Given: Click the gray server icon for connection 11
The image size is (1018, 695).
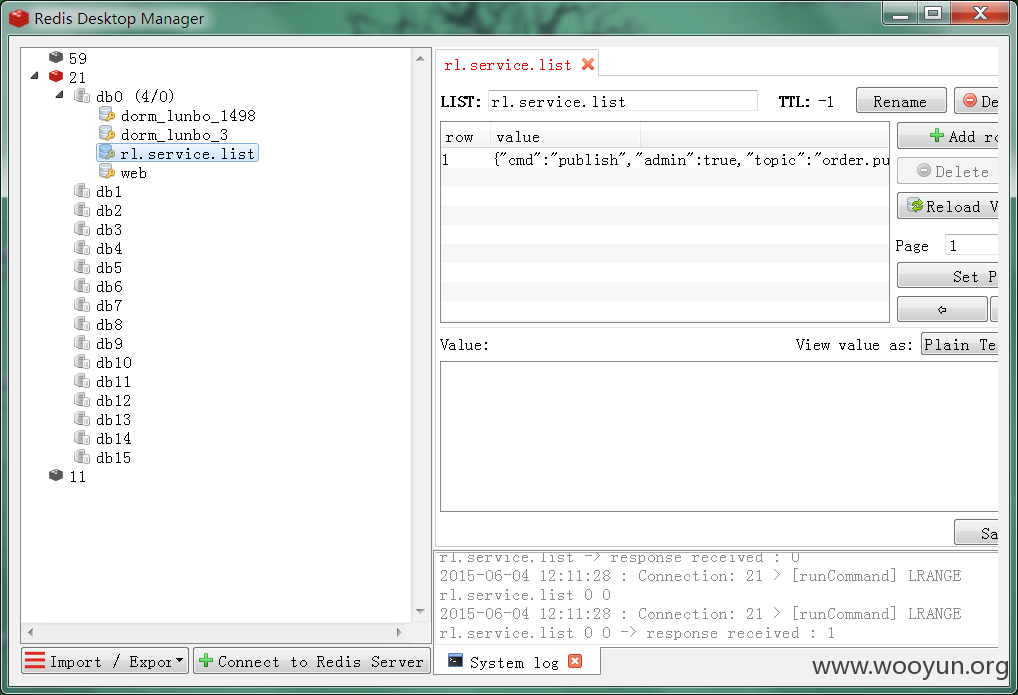Looking at the screenshot, I should [x=56, y=476].
